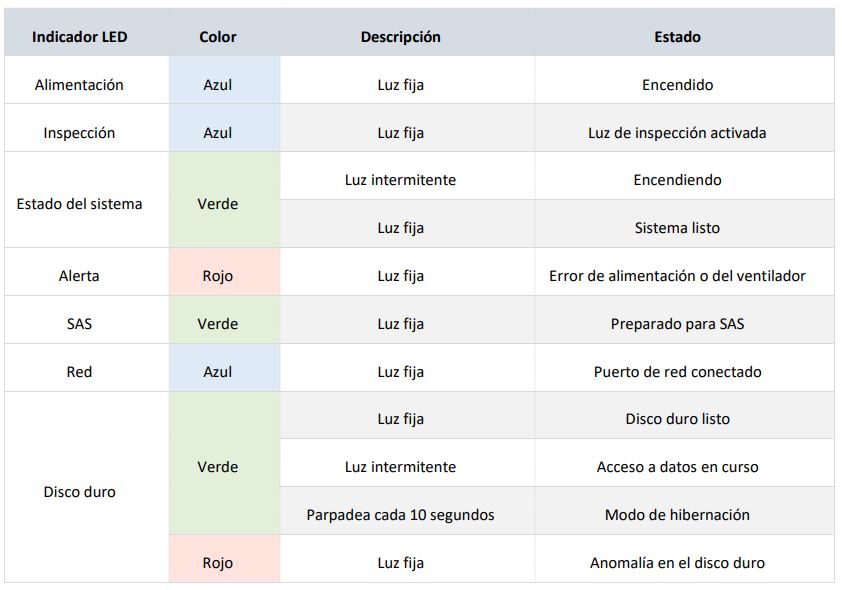842x590 pixels.
Task: Select the "Anomalía en el disco duro" cell
Action: pyautogui.click(x=677, y=563)
